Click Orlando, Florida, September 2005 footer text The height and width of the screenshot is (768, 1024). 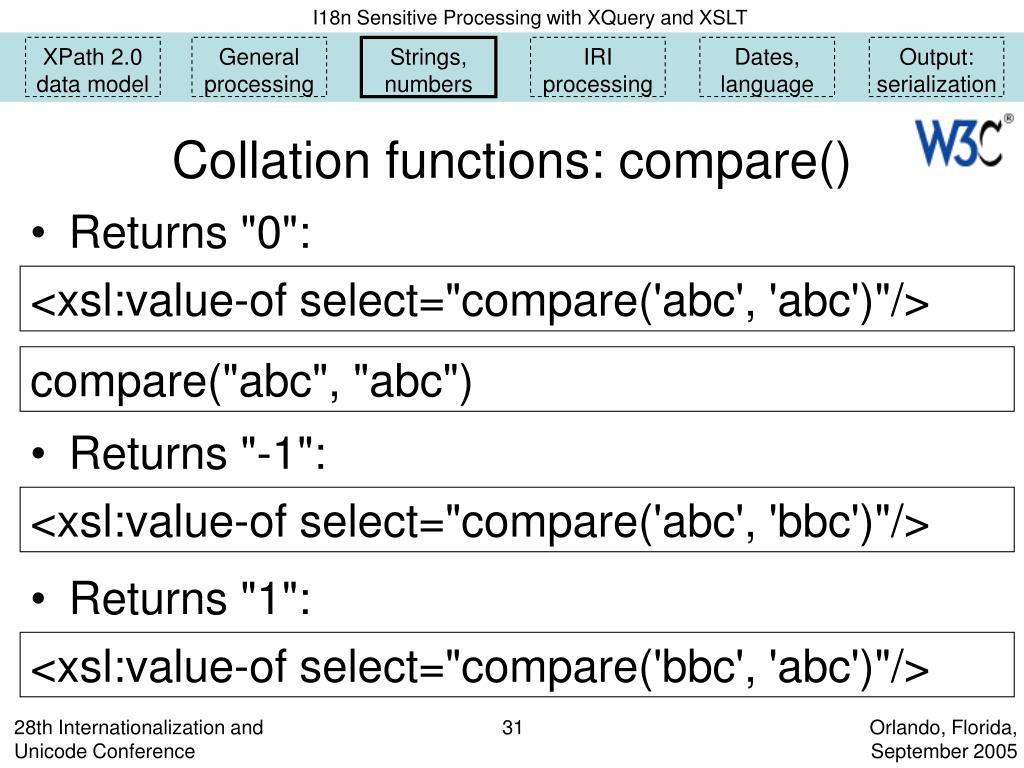pyautogui.click(x=943, y=739)
